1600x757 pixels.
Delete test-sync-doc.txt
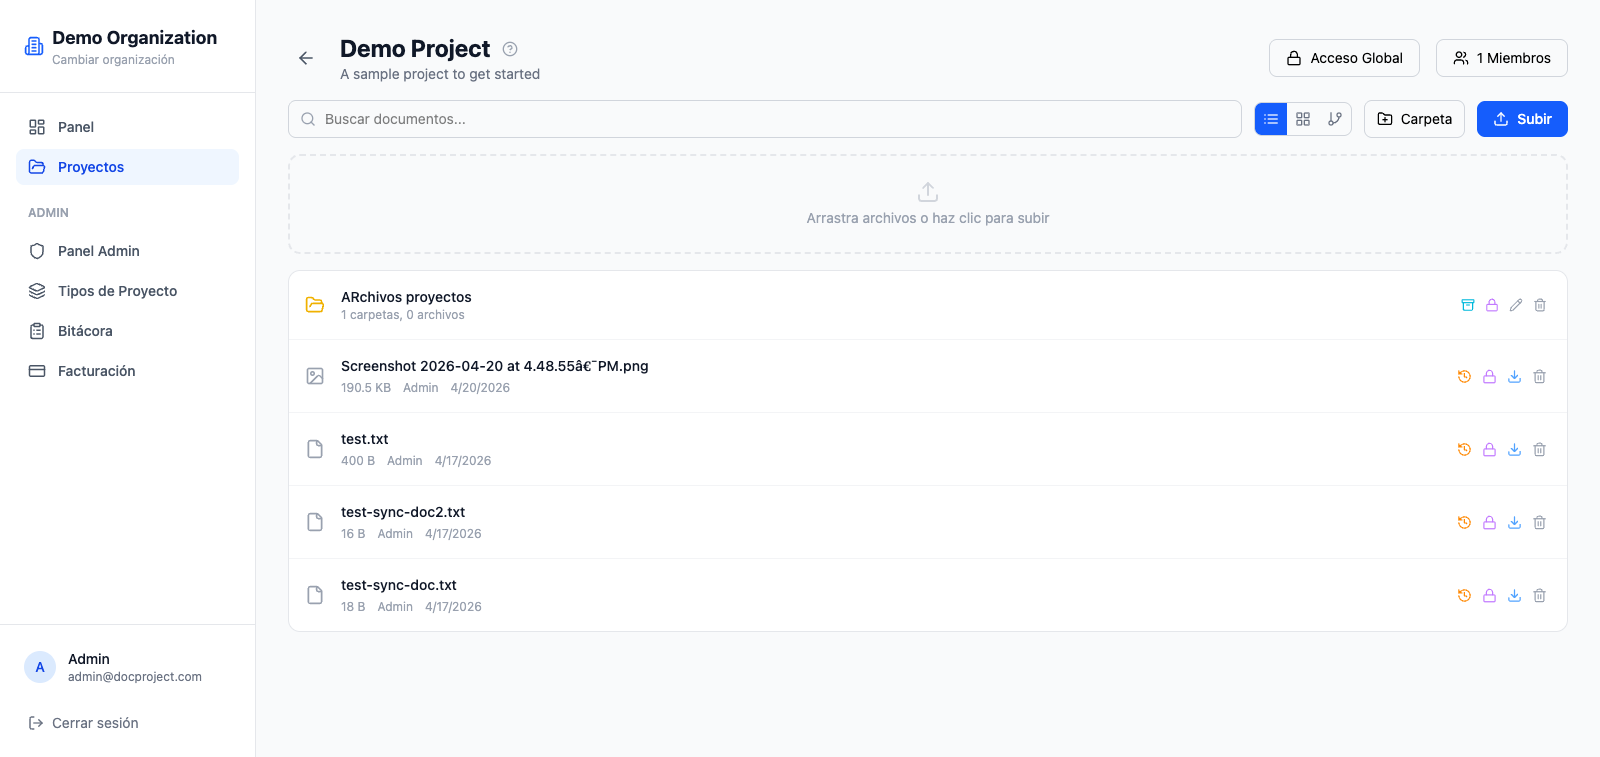click(1540, 596)
